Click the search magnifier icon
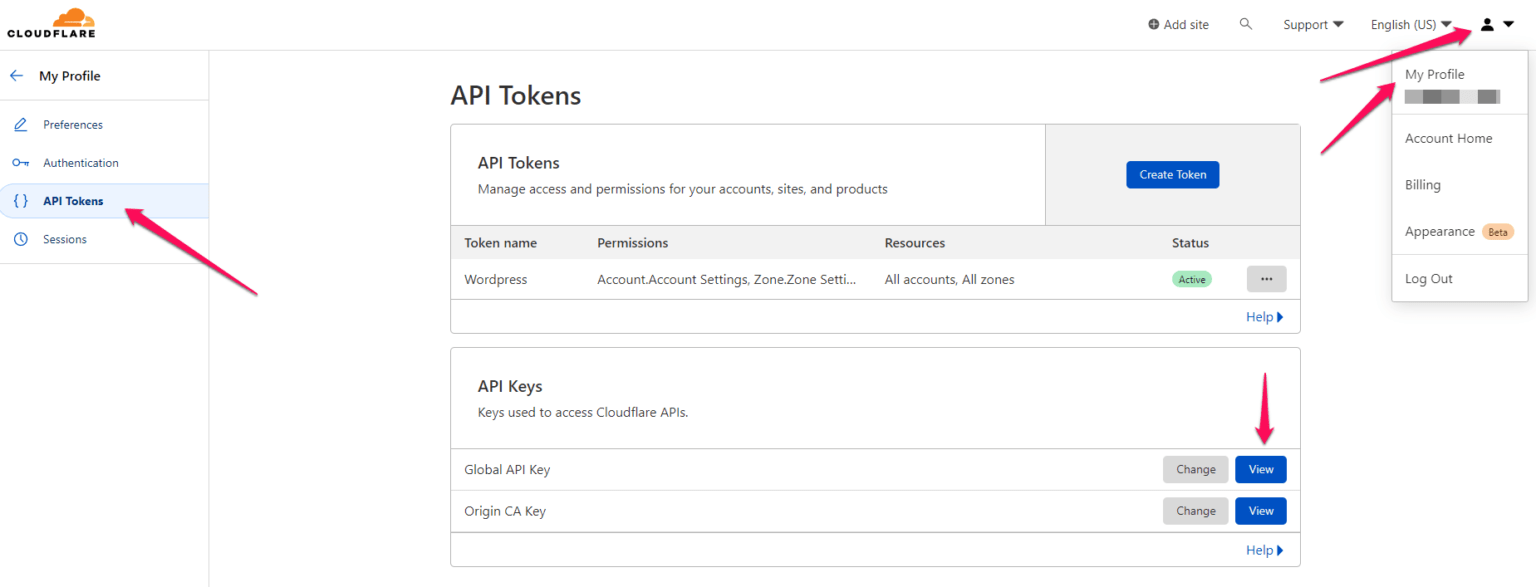The width and height of the screenshot is (1536, 587). [1245, 24]
